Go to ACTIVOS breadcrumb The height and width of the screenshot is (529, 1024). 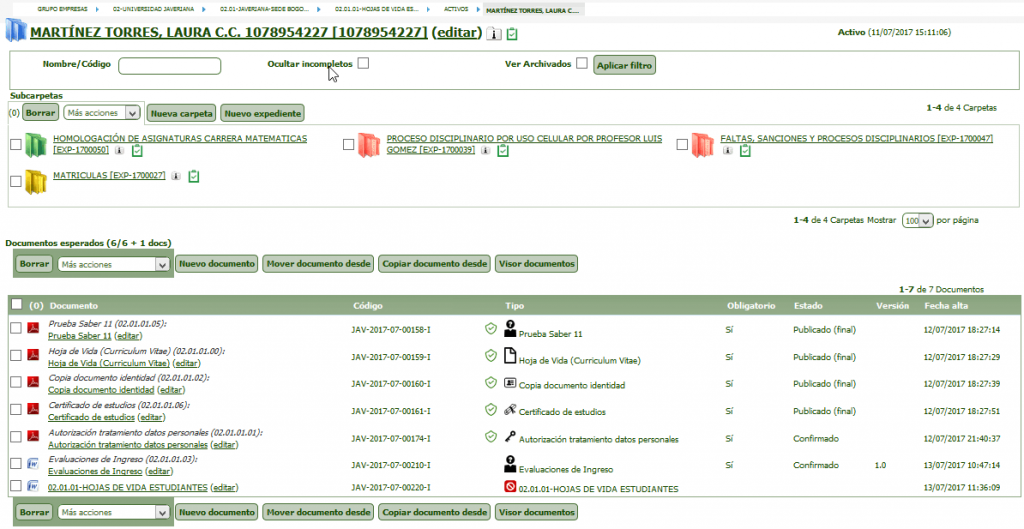click(456, 10)
